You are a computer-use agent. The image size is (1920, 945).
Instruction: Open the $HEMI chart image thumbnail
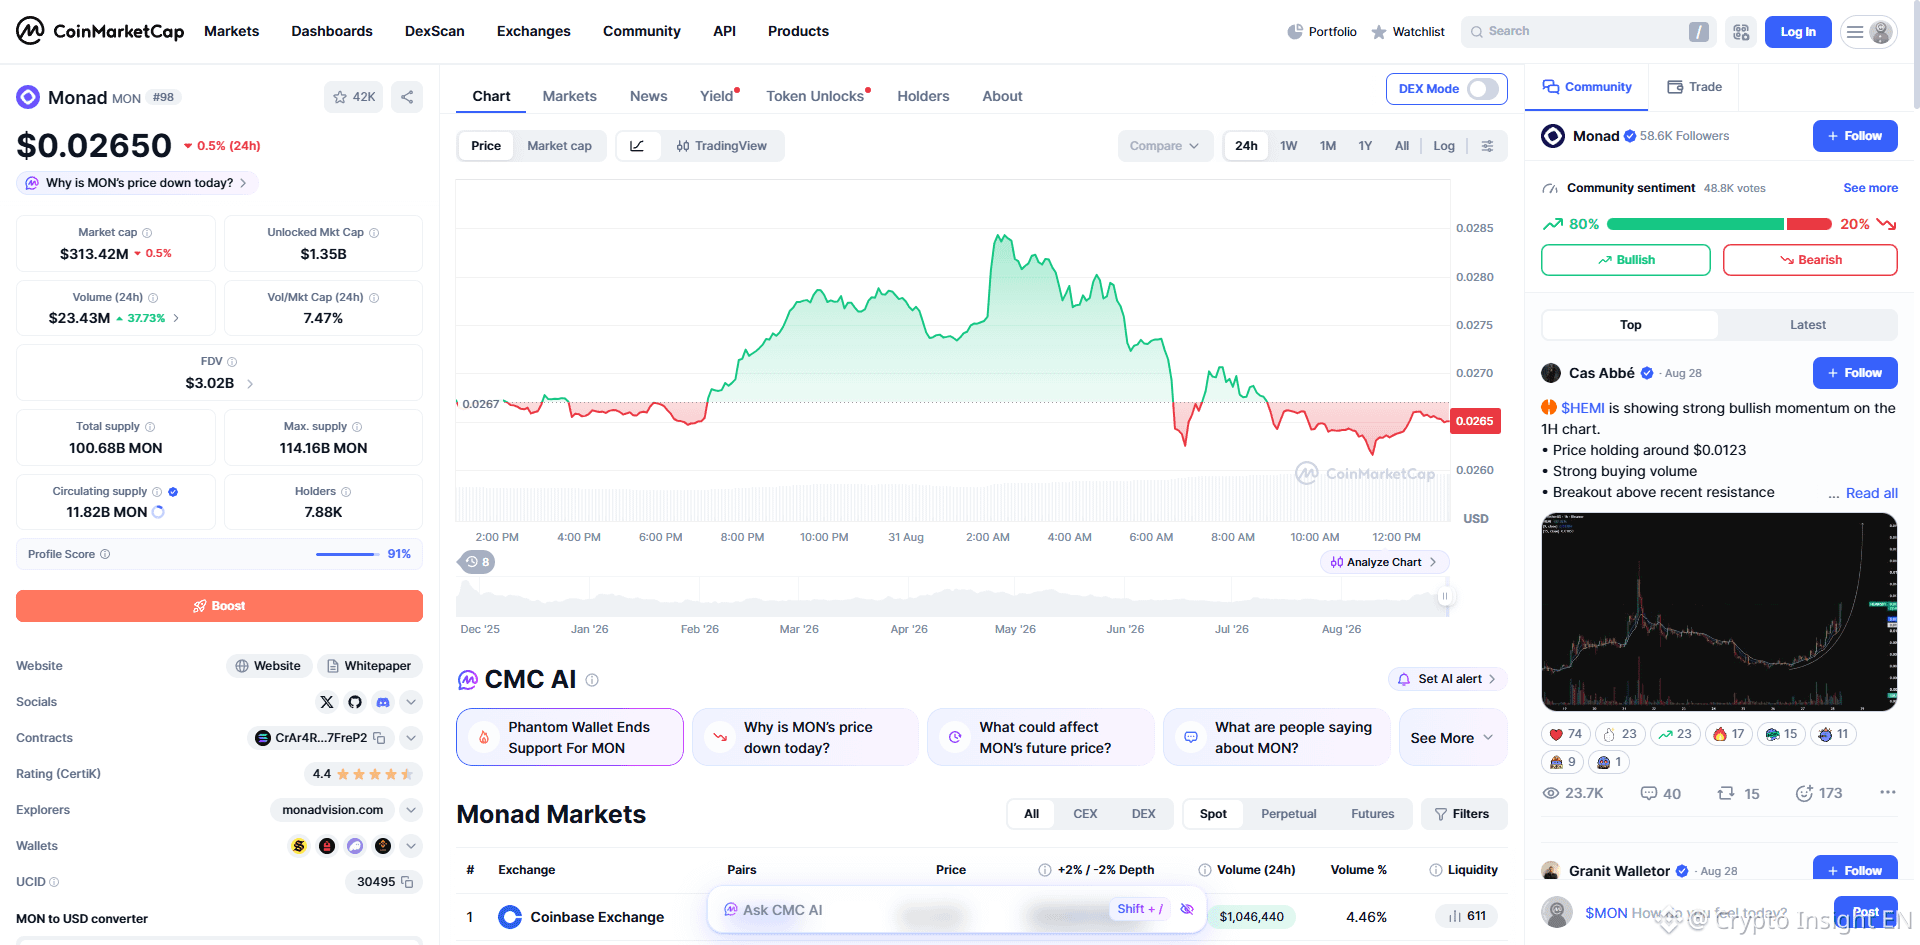[1719, 612]
